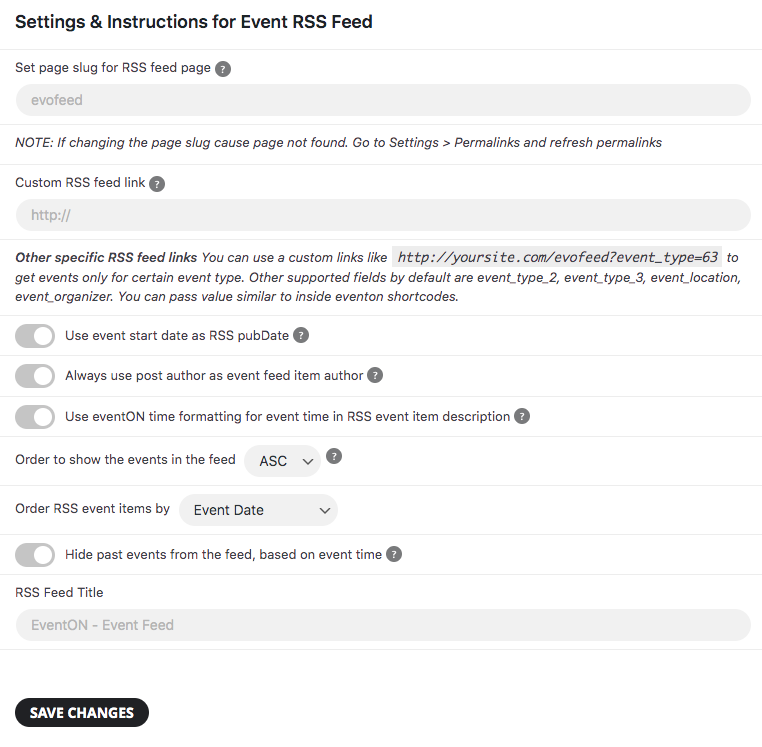Focus the Custom RSS feed link http:// field
762x747 pixels.
[x=382, y=215]
